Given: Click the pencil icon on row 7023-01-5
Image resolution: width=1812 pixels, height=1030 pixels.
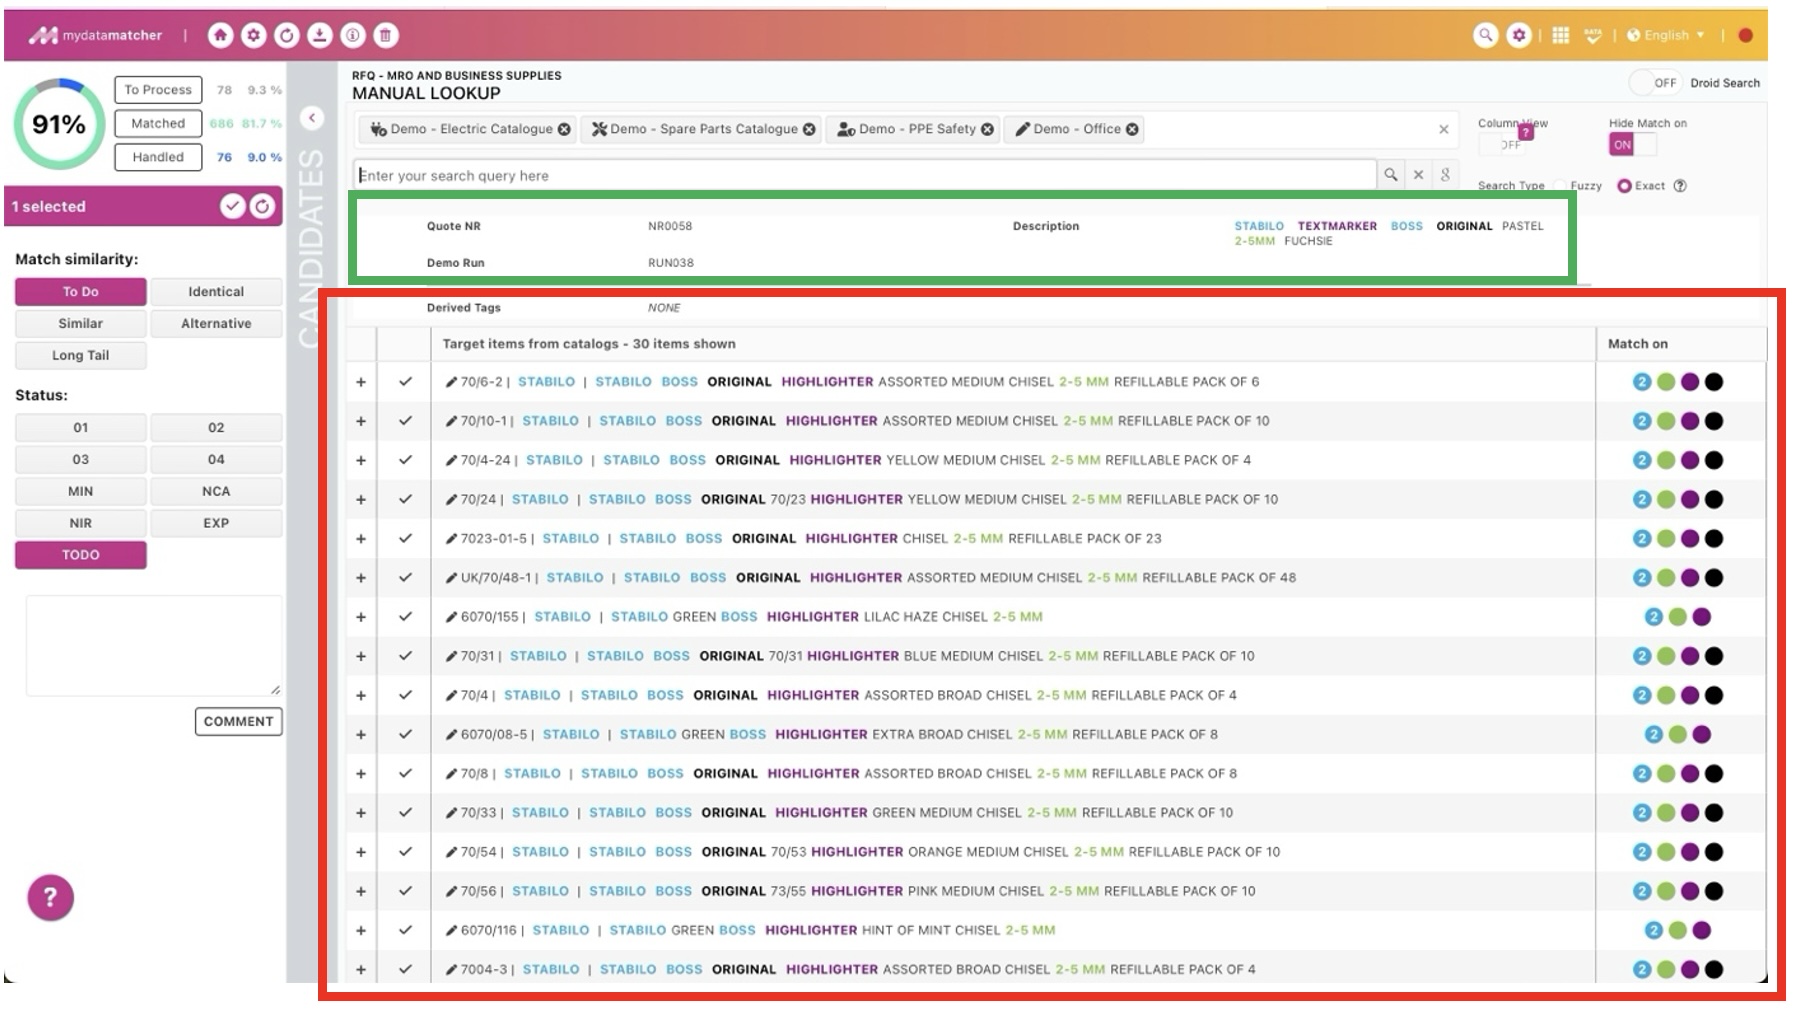Looking at the screenshot, I should (x=451, y=539).
